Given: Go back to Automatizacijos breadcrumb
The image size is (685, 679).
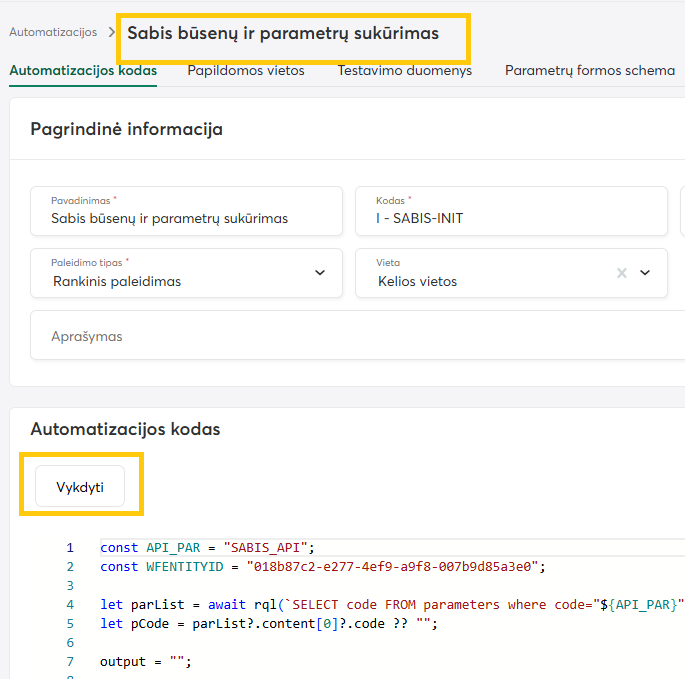Looking at the screenshot, I should tap(53, 32).
